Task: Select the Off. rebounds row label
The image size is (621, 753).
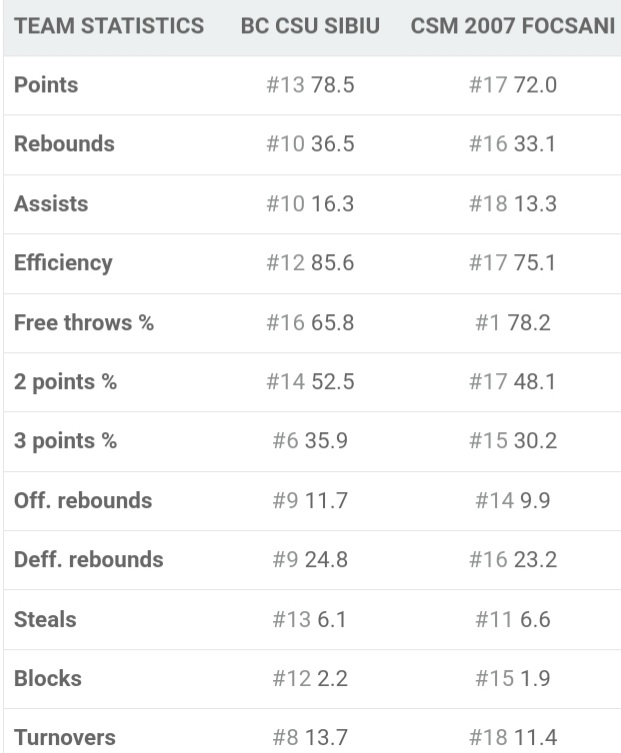Action: (x=83, y=500)
